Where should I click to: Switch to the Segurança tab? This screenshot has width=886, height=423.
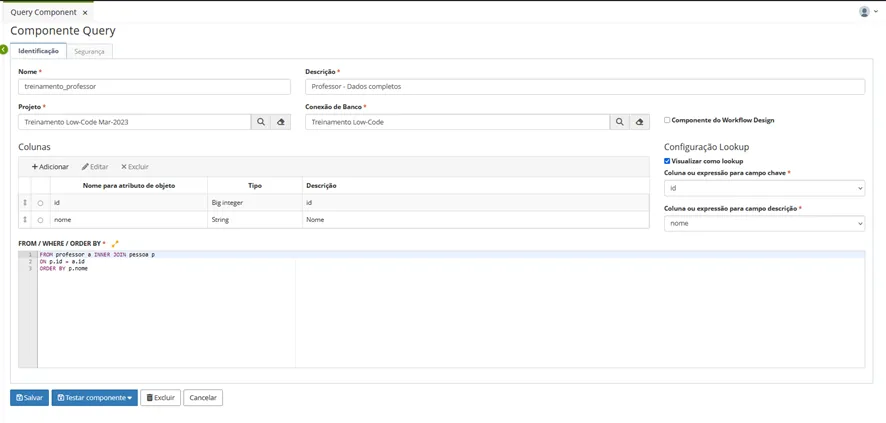point(89,51)
